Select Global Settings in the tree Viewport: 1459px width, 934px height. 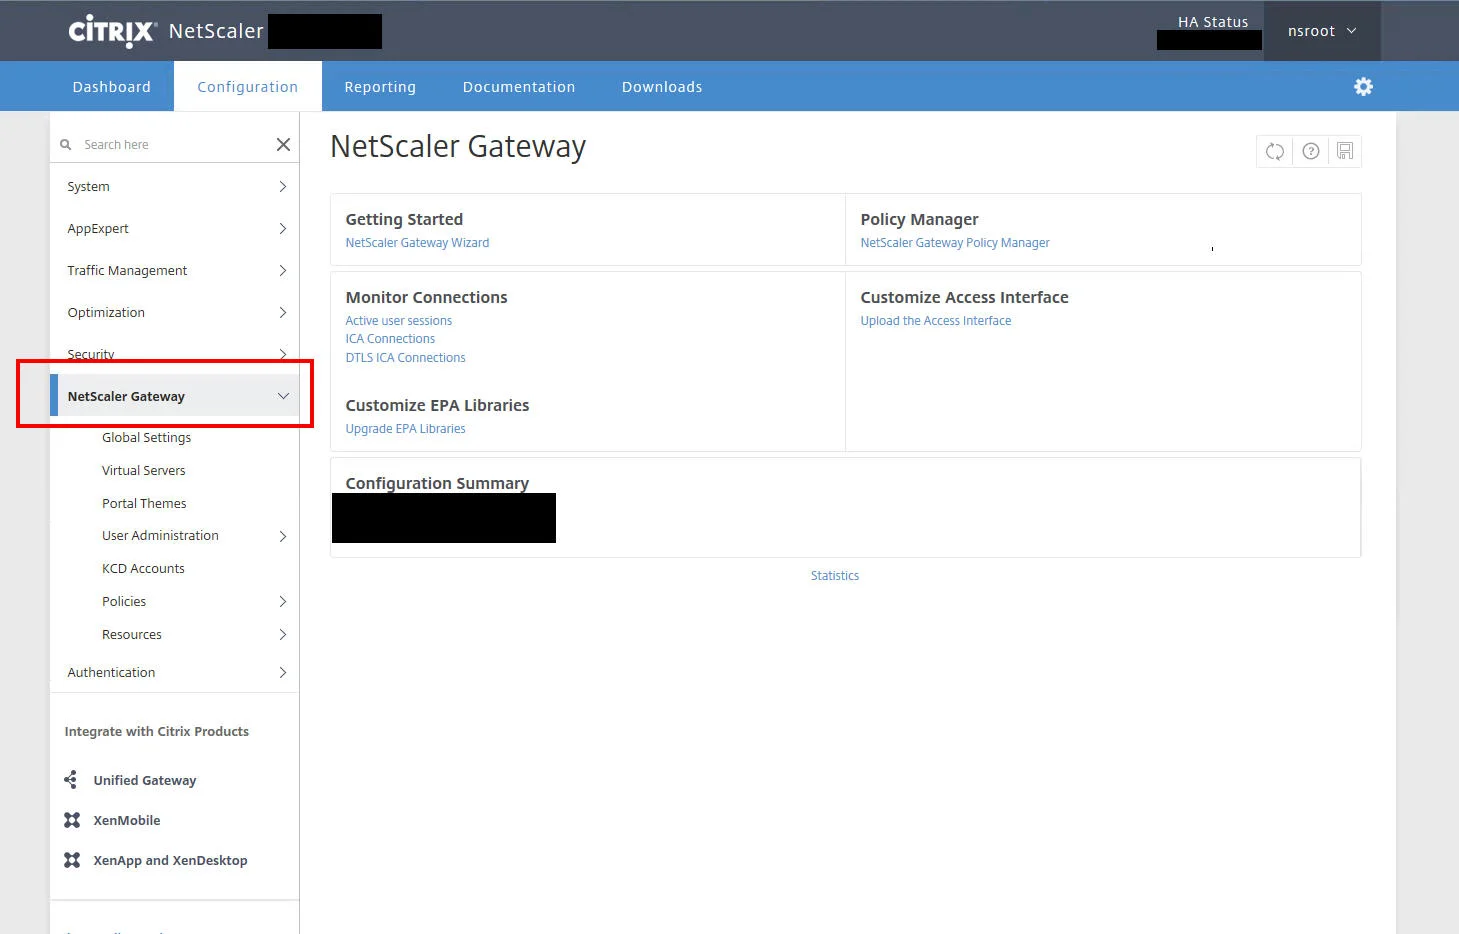click(146, 438)
